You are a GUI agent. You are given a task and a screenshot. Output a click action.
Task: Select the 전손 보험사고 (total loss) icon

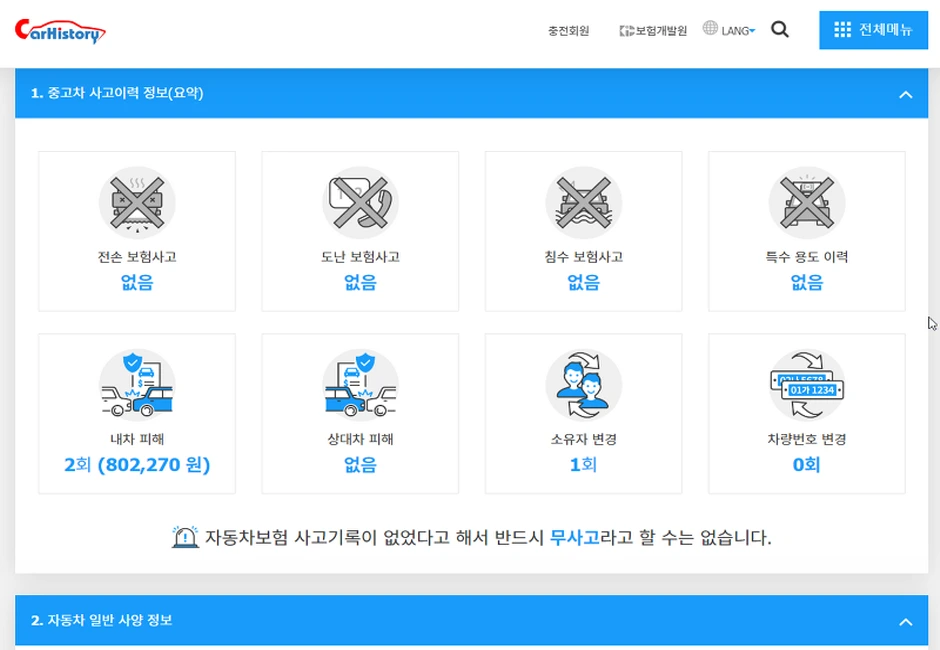tap(136, 201)
